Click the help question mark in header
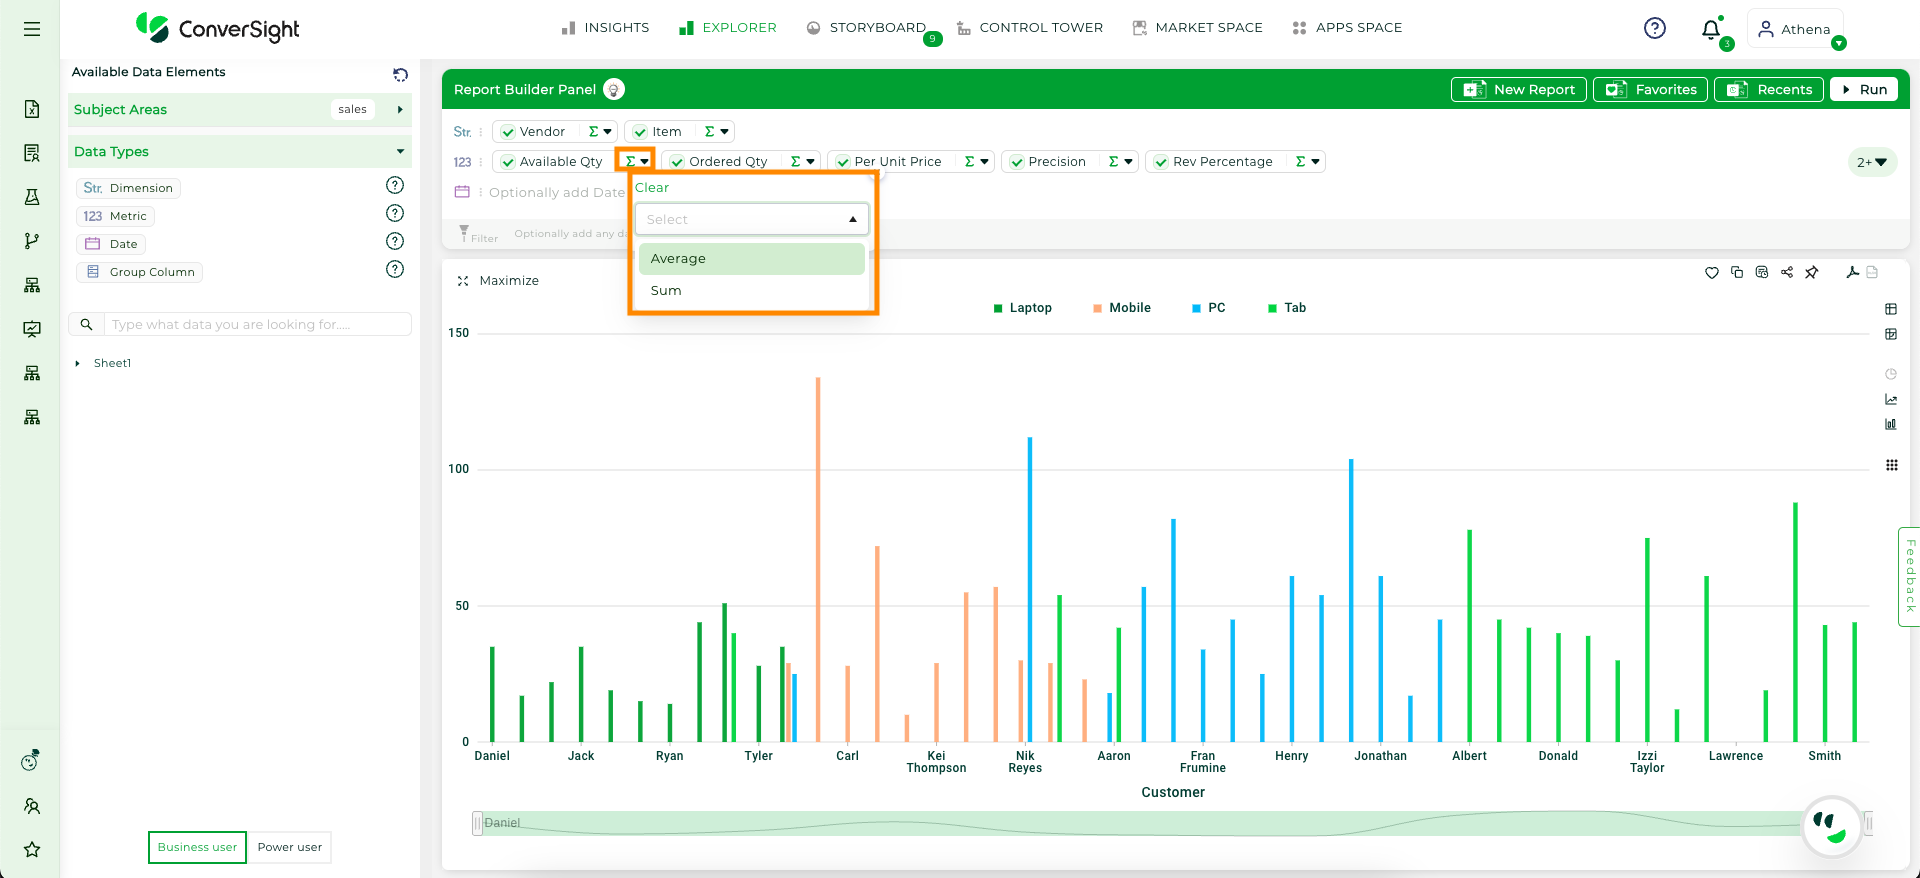 pyautogui.click(x=1655, y=28)
